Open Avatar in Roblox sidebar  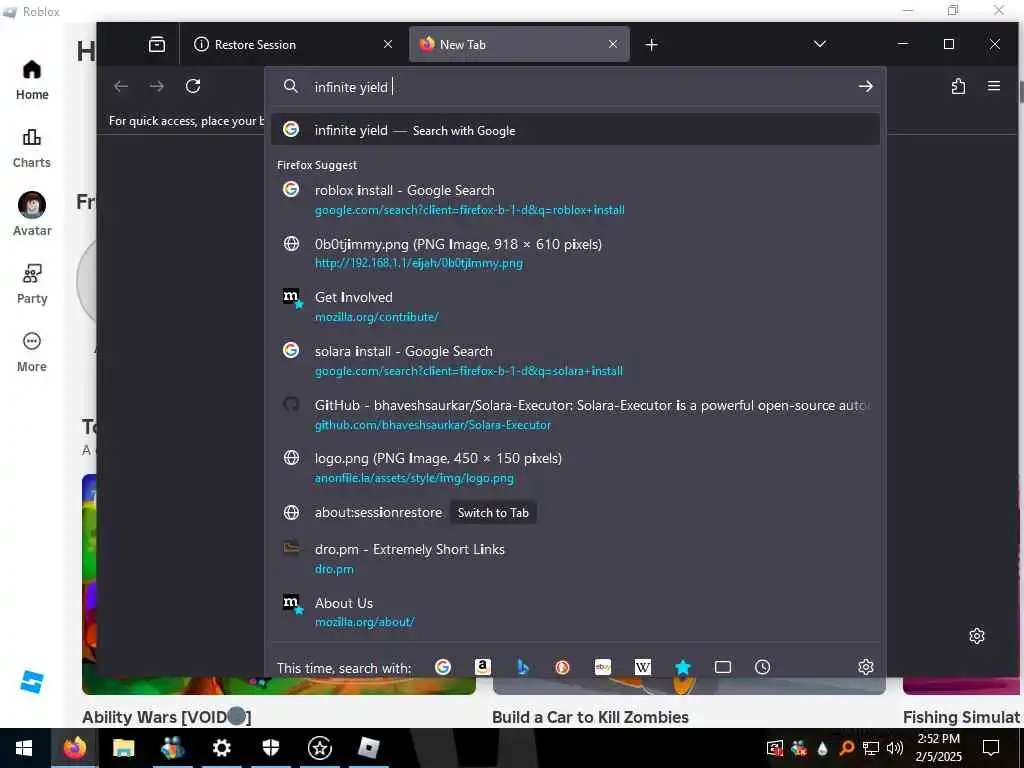[x=32, y=215]
